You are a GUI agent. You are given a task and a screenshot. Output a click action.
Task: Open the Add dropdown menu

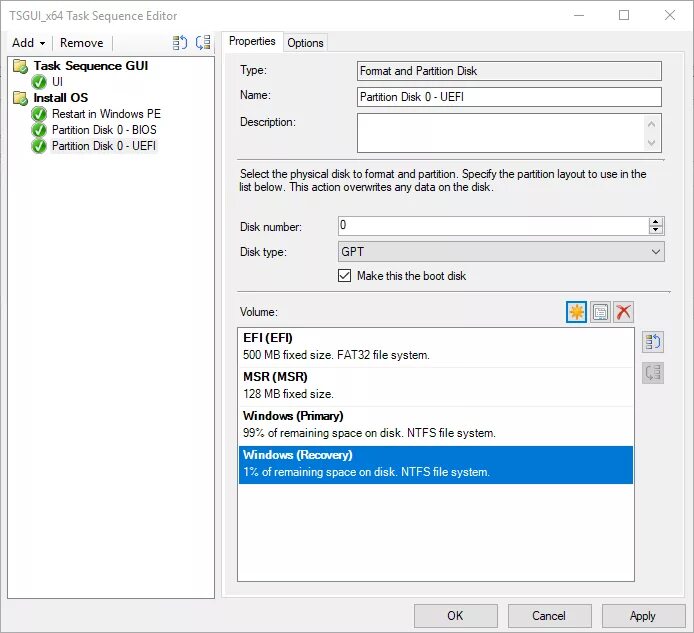pos(28,43)
